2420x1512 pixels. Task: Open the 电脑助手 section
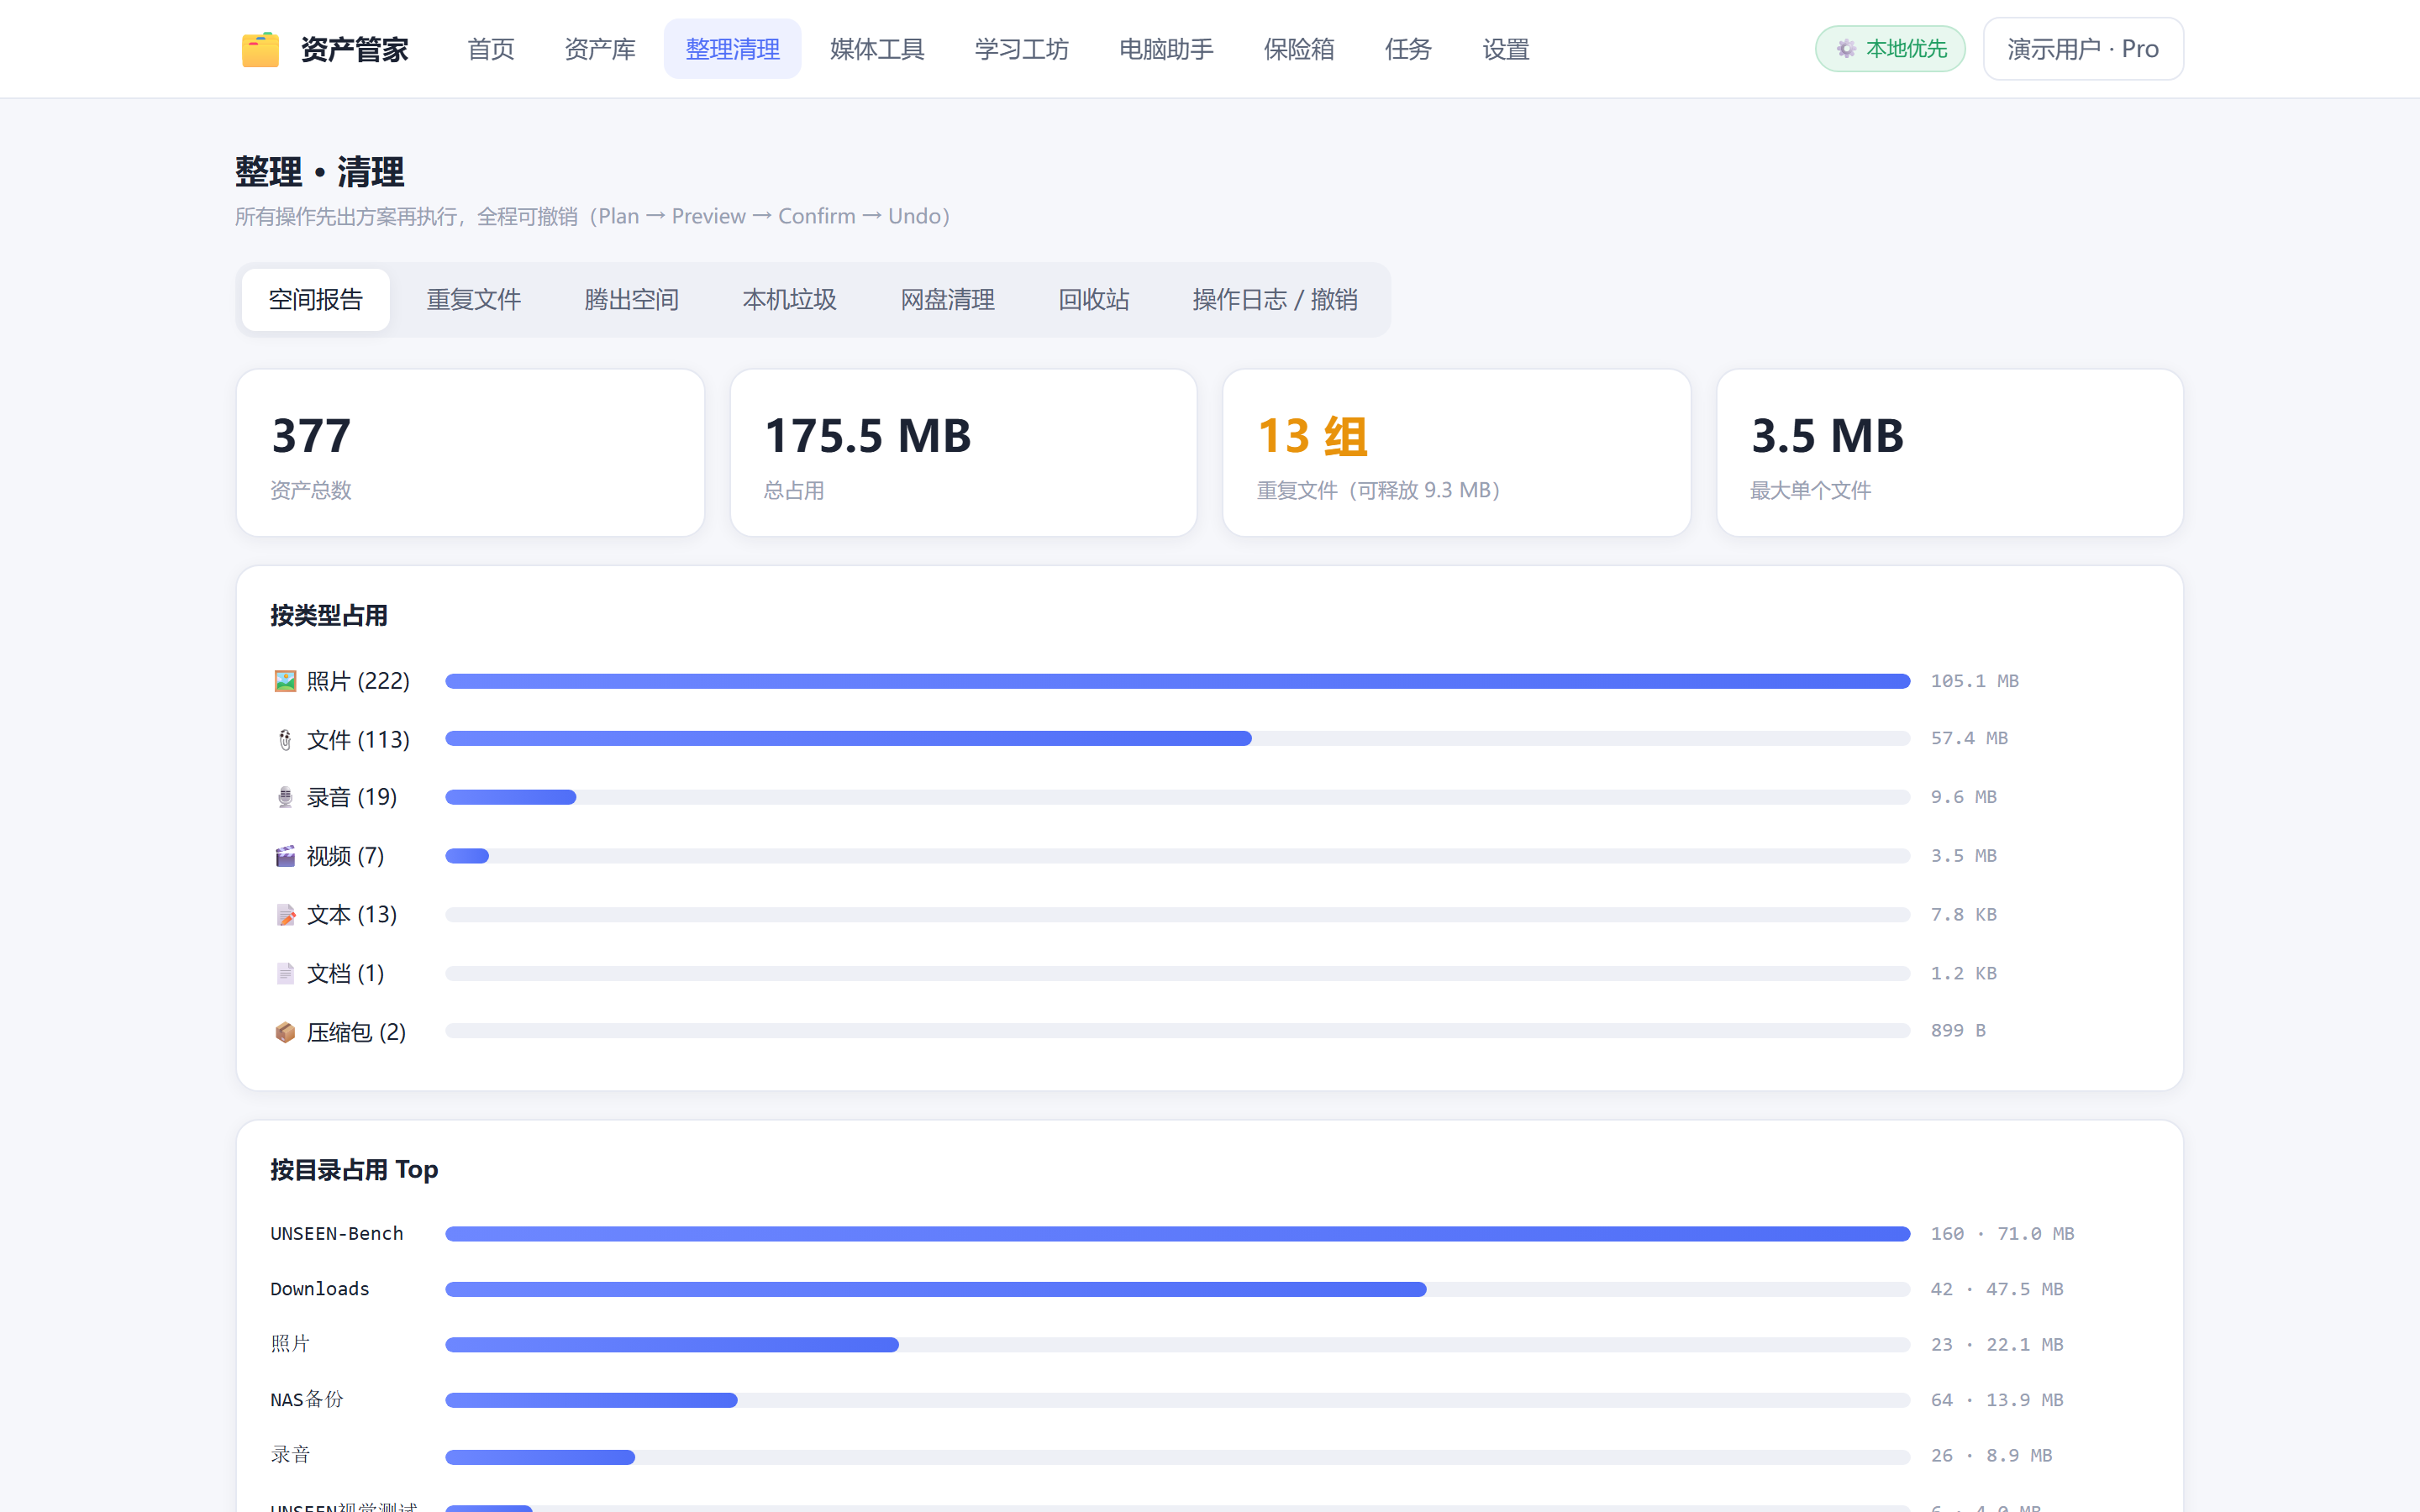coord(1166,49)
